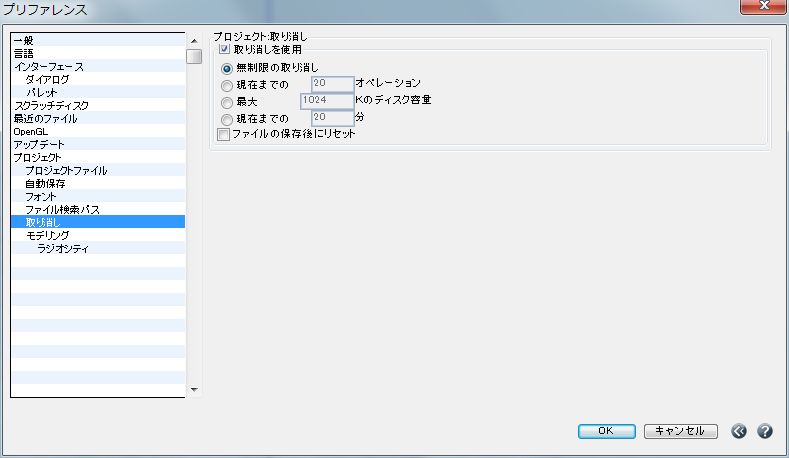Open the スクラッチディスク category
Image resolution: width=789 pixels, height=458 pixels.
click(x=98, y=106)
